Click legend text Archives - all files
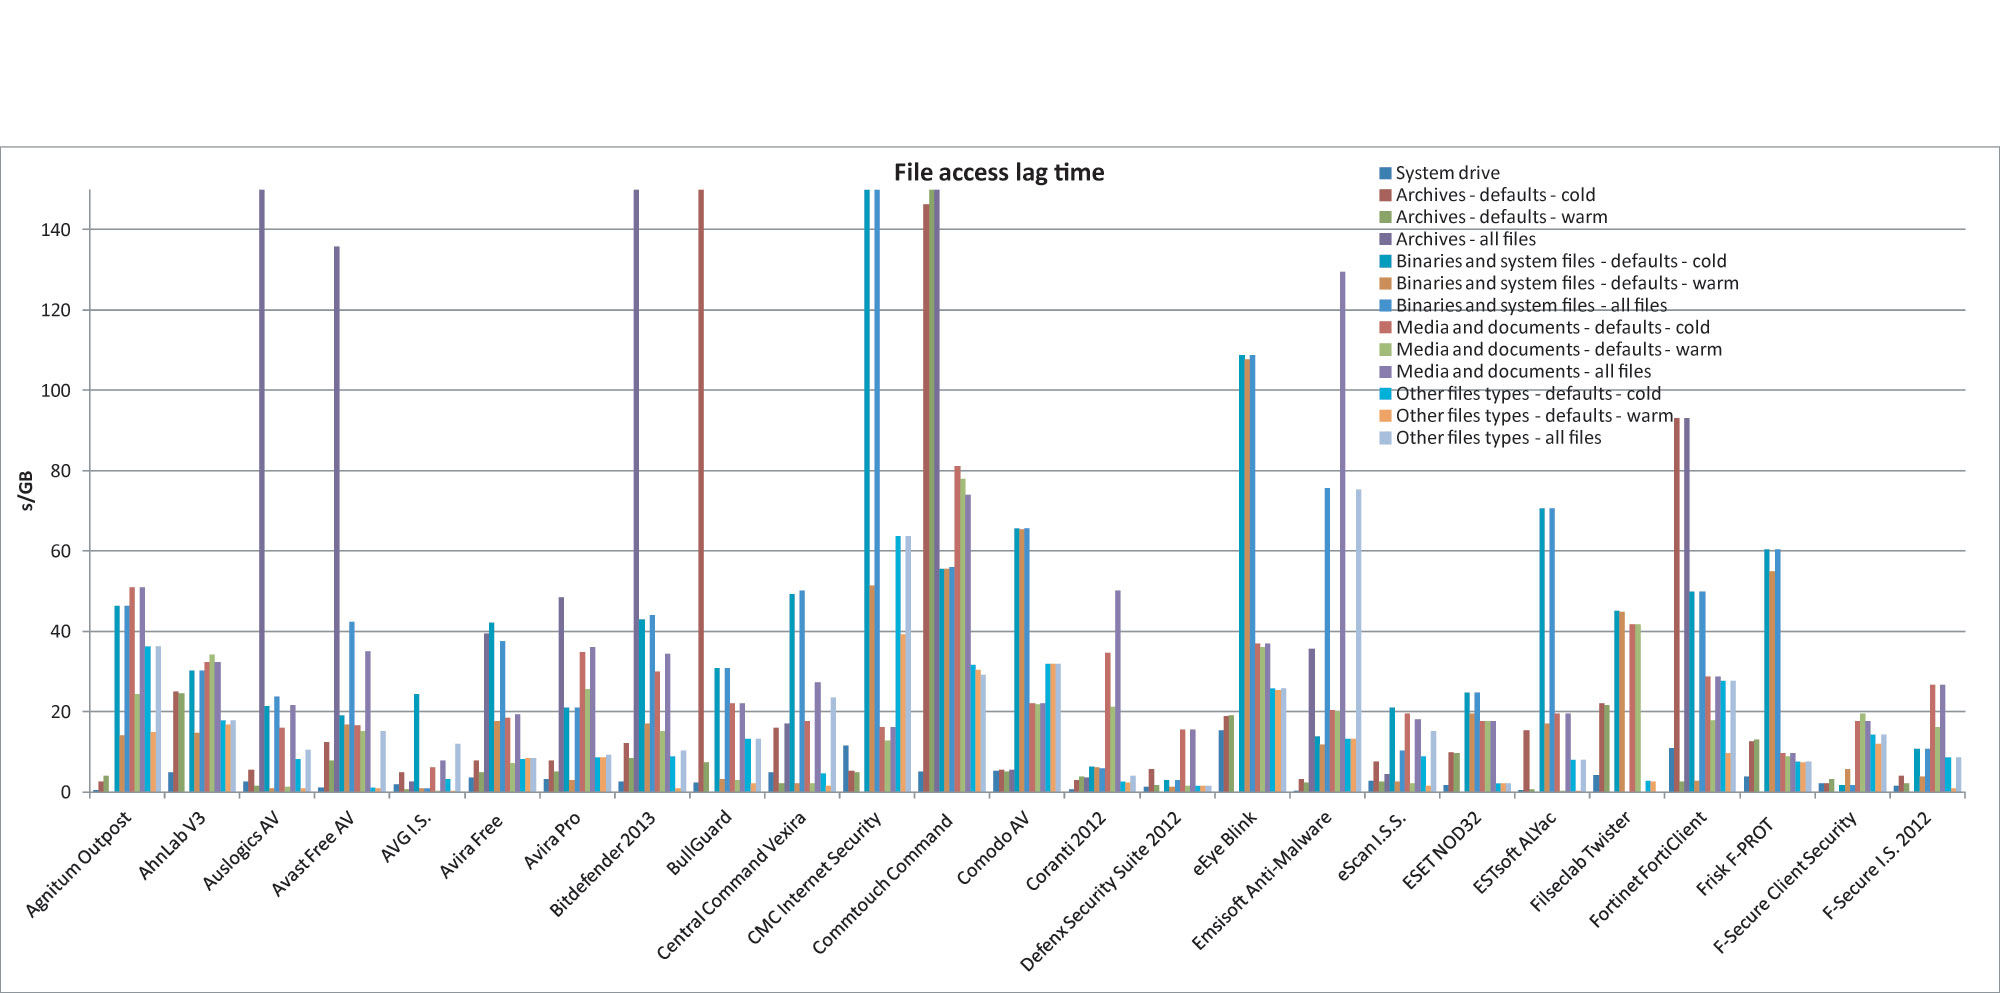 coord(1466,239)
